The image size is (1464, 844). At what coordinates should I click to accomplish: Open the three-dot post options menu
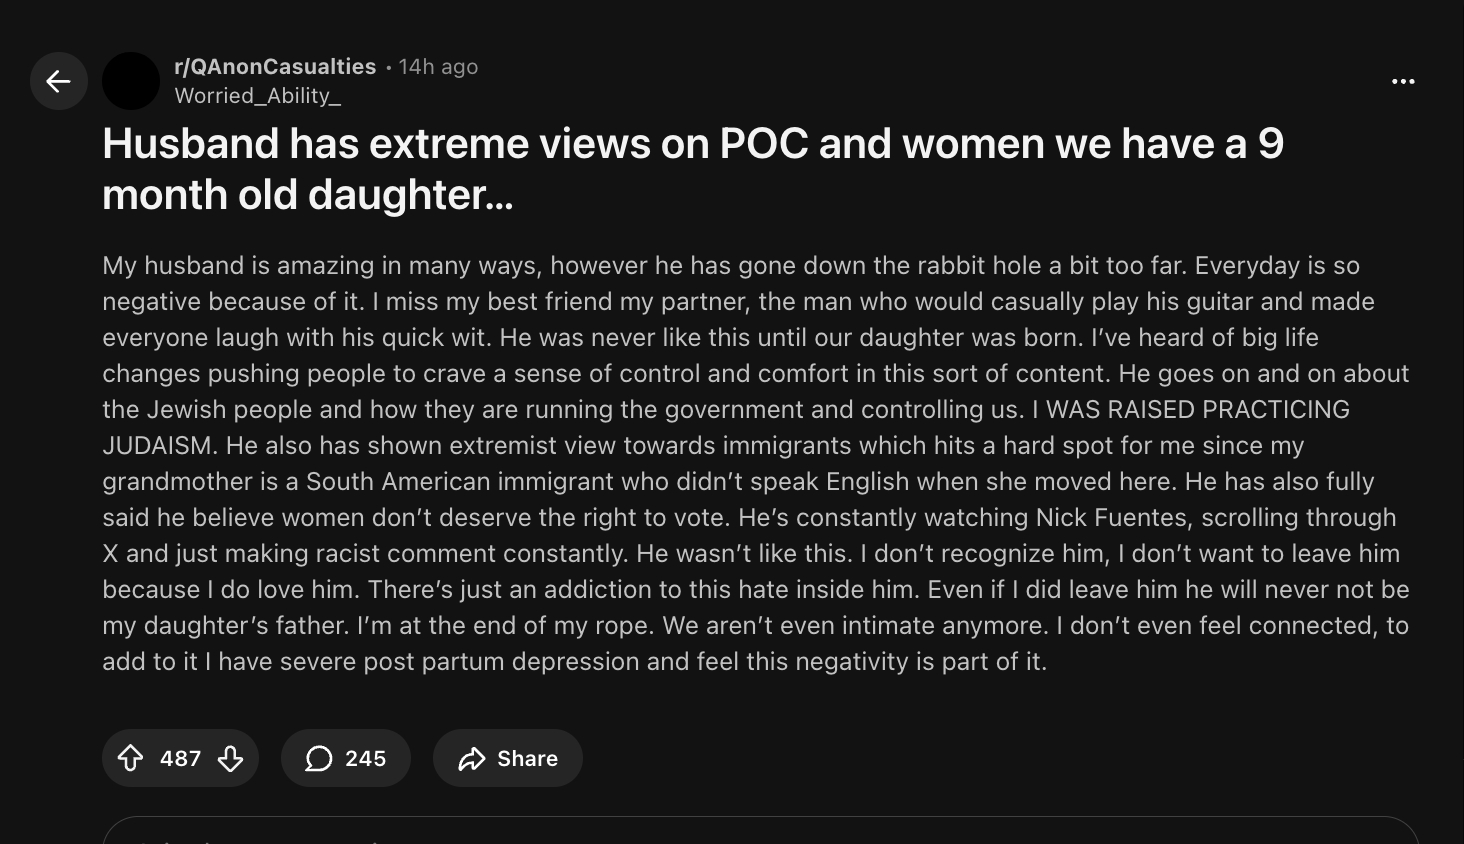click(x=1403, y=81)
